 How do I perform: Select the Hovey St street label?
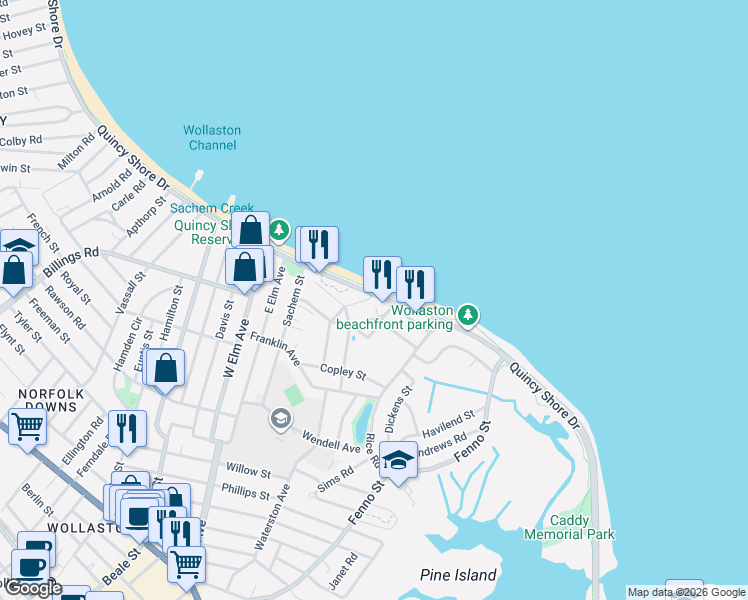click(x=24, y=32)
